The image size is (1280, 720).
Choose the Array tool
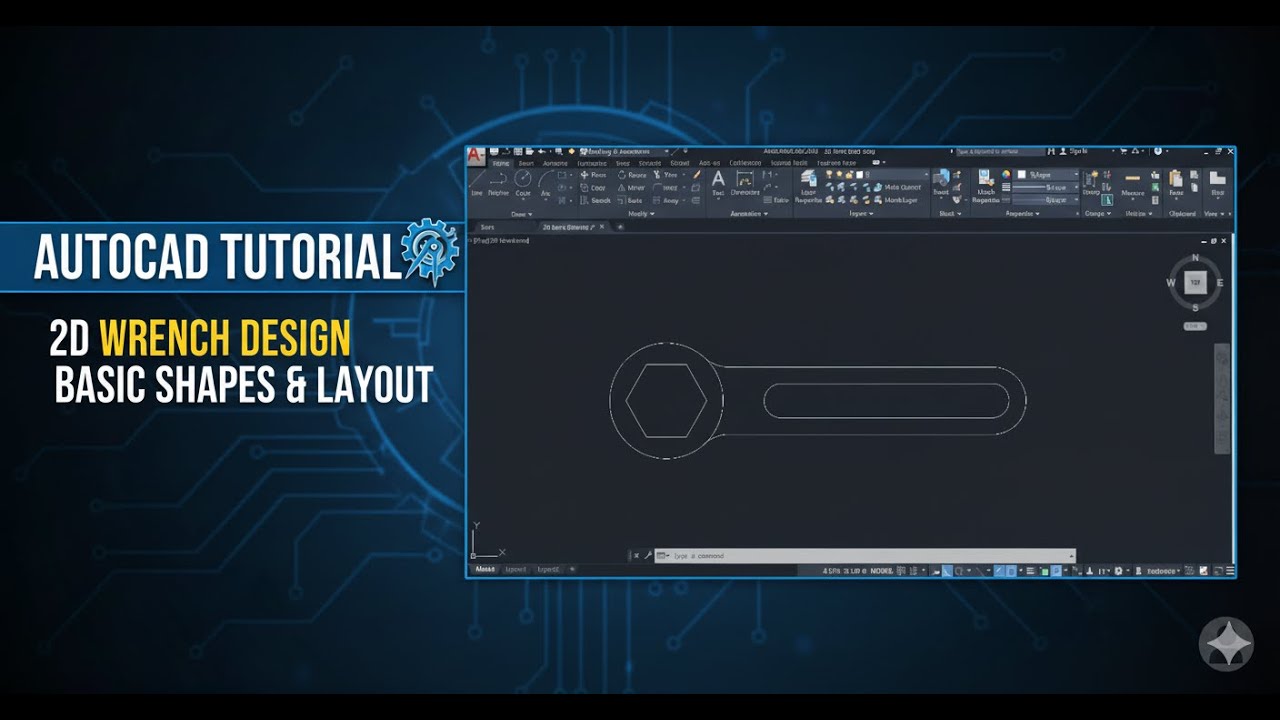click(666, 200)
